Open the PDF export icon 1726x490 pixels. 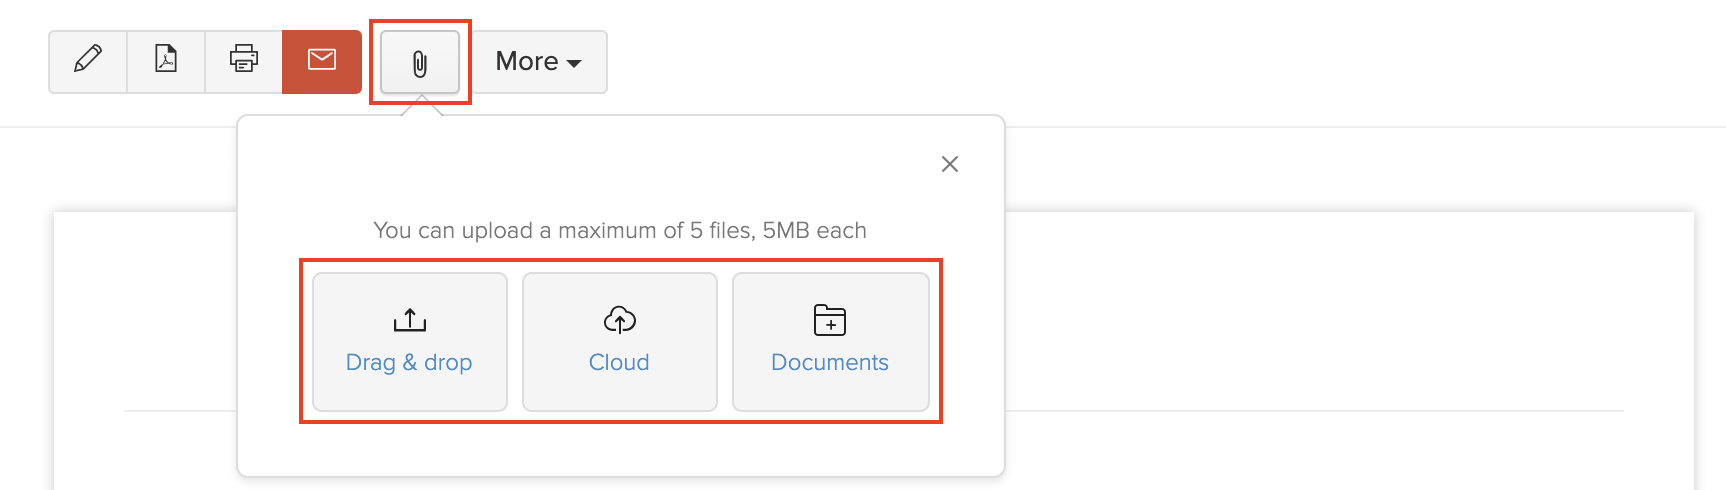[166, 61]
